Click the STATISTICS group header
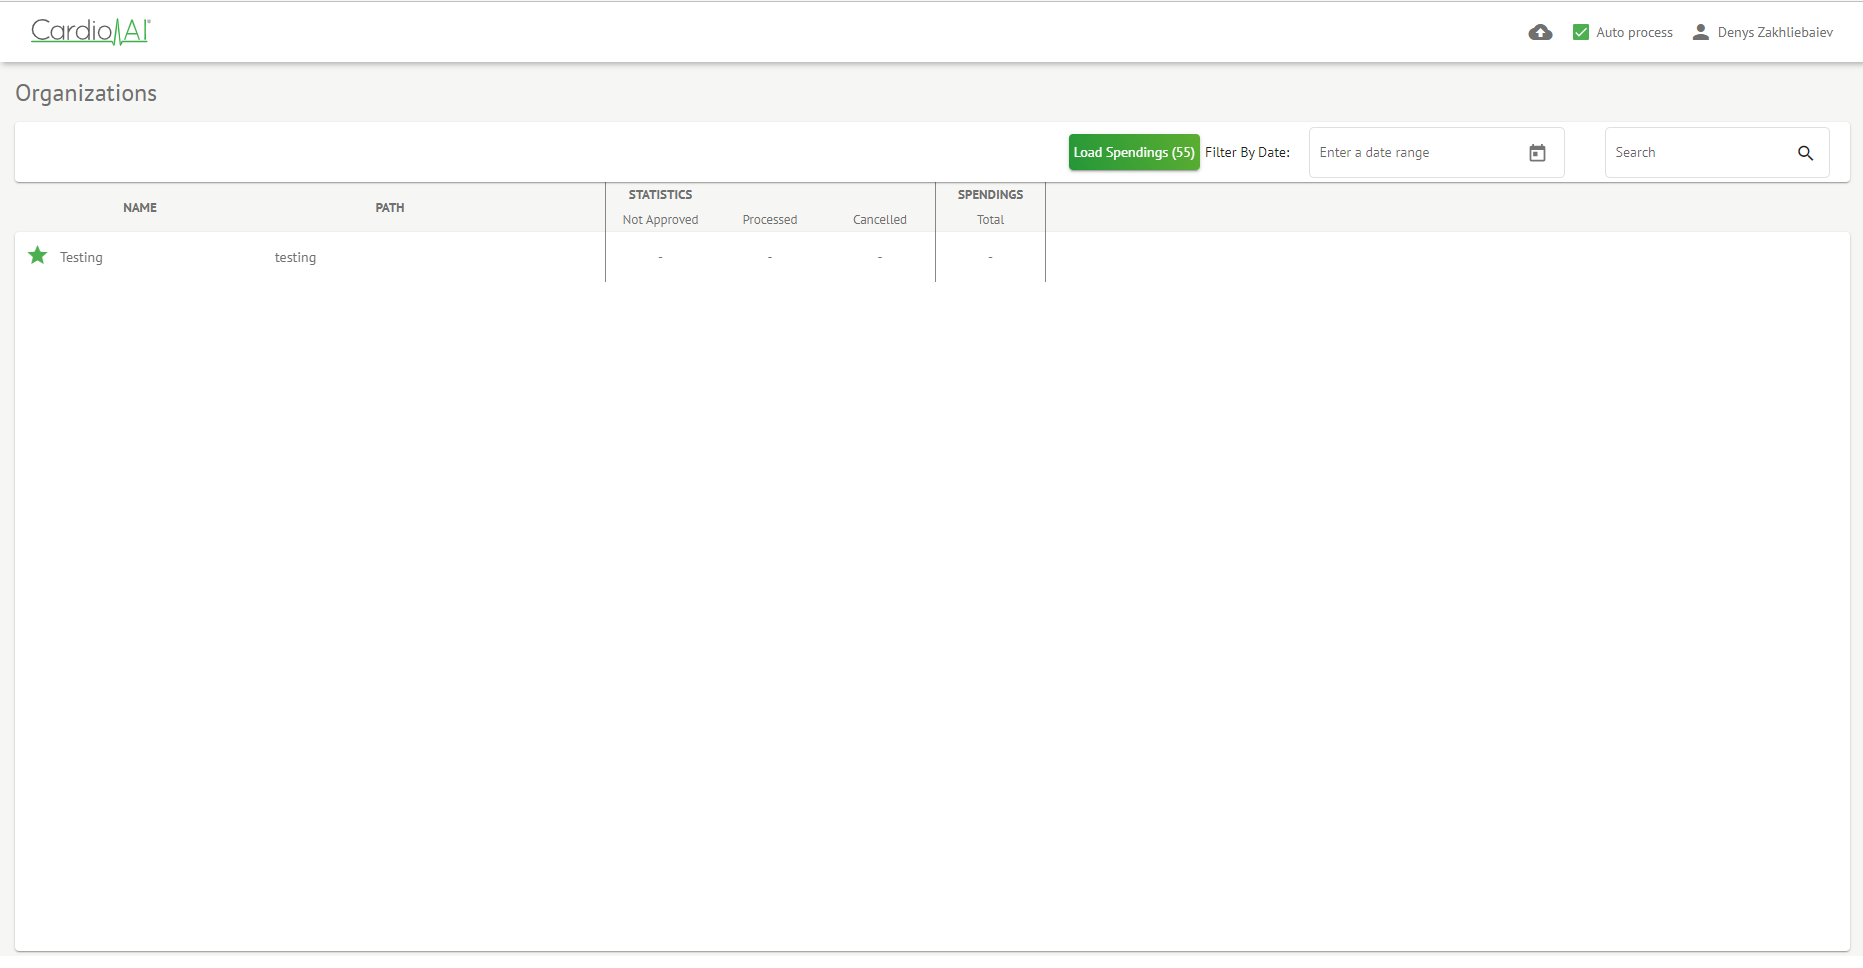This screenshot has width=1863, height=968. point(660,195)
